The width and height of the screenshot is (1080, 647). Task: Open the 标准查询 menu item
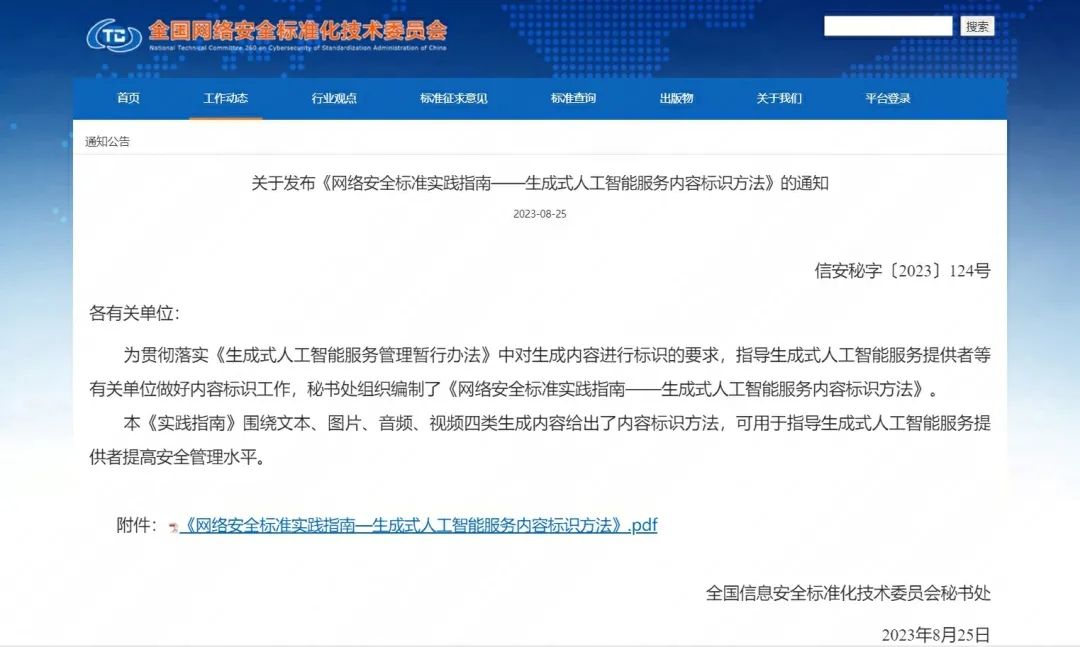point(573,98)
